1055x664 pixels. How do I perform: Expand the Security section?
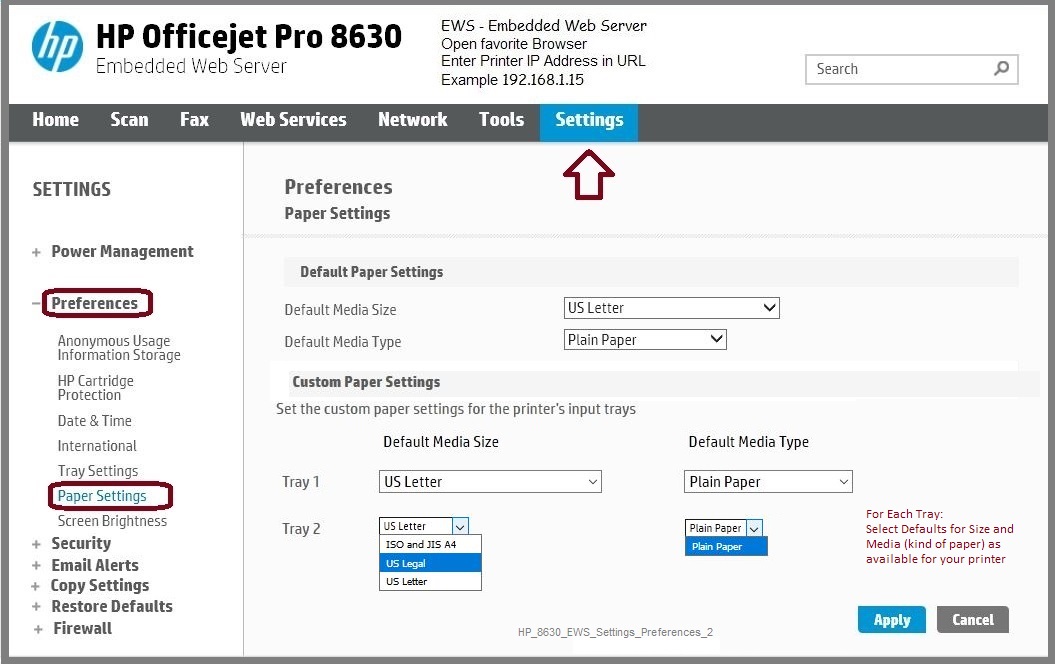click(x=36, y=544)
